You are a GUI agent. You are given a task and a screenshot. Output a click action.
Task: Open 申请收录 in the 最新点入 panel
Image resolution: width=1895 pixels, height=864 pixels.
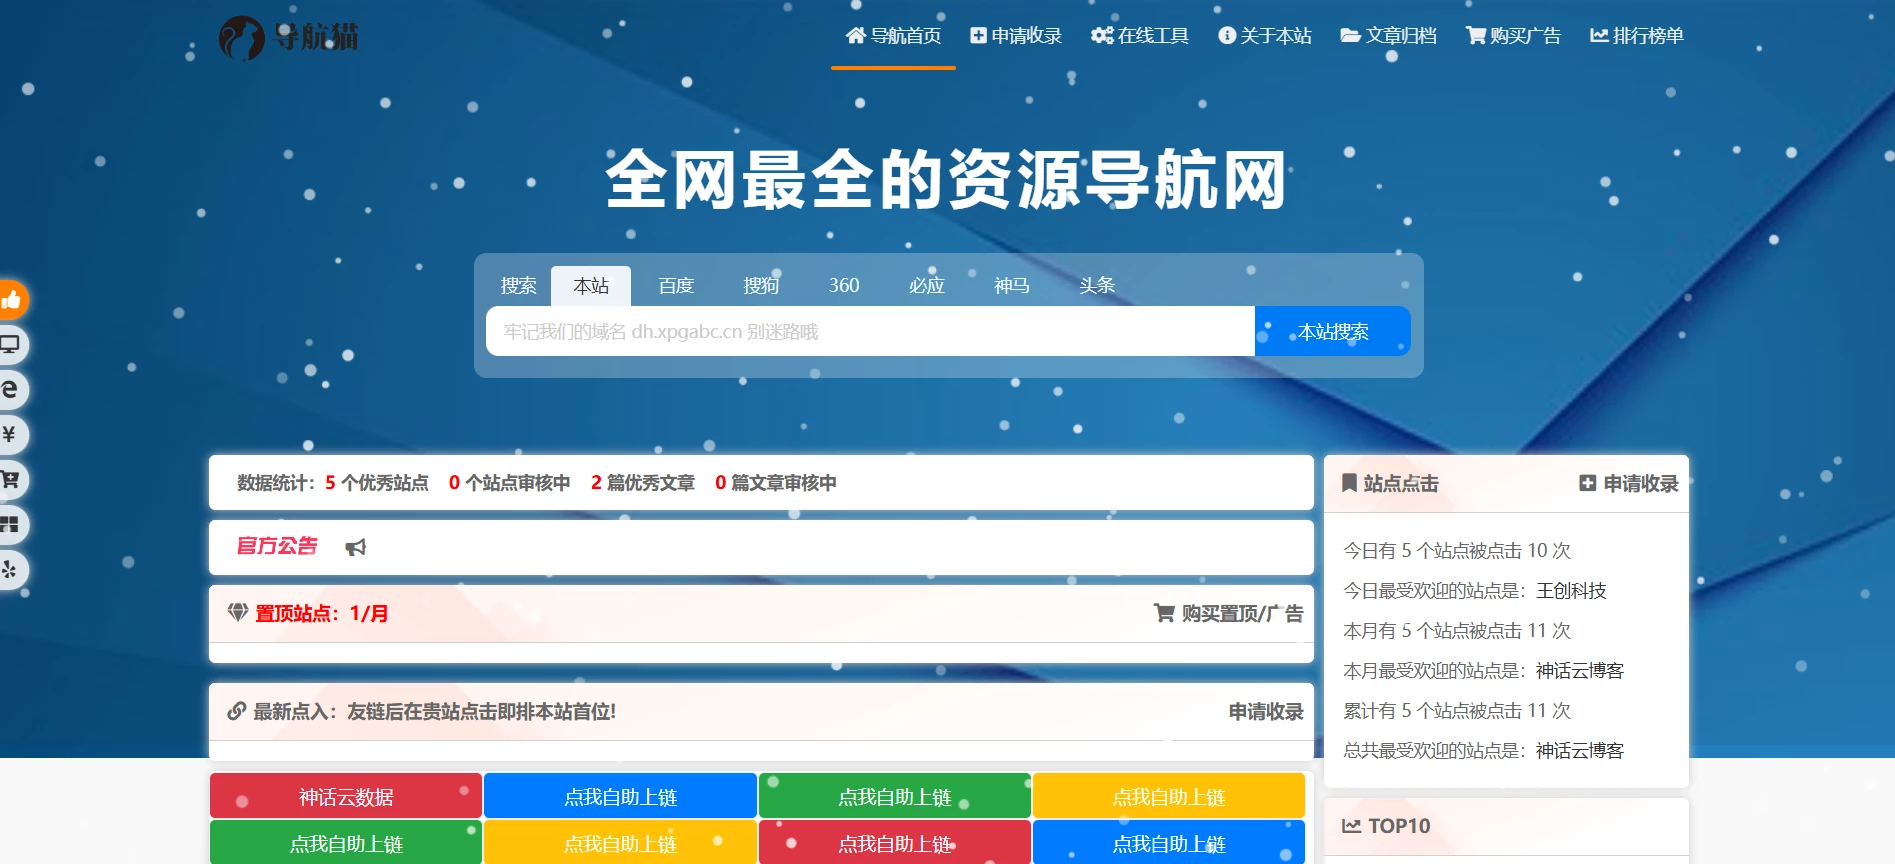[x=1266, y=711]
